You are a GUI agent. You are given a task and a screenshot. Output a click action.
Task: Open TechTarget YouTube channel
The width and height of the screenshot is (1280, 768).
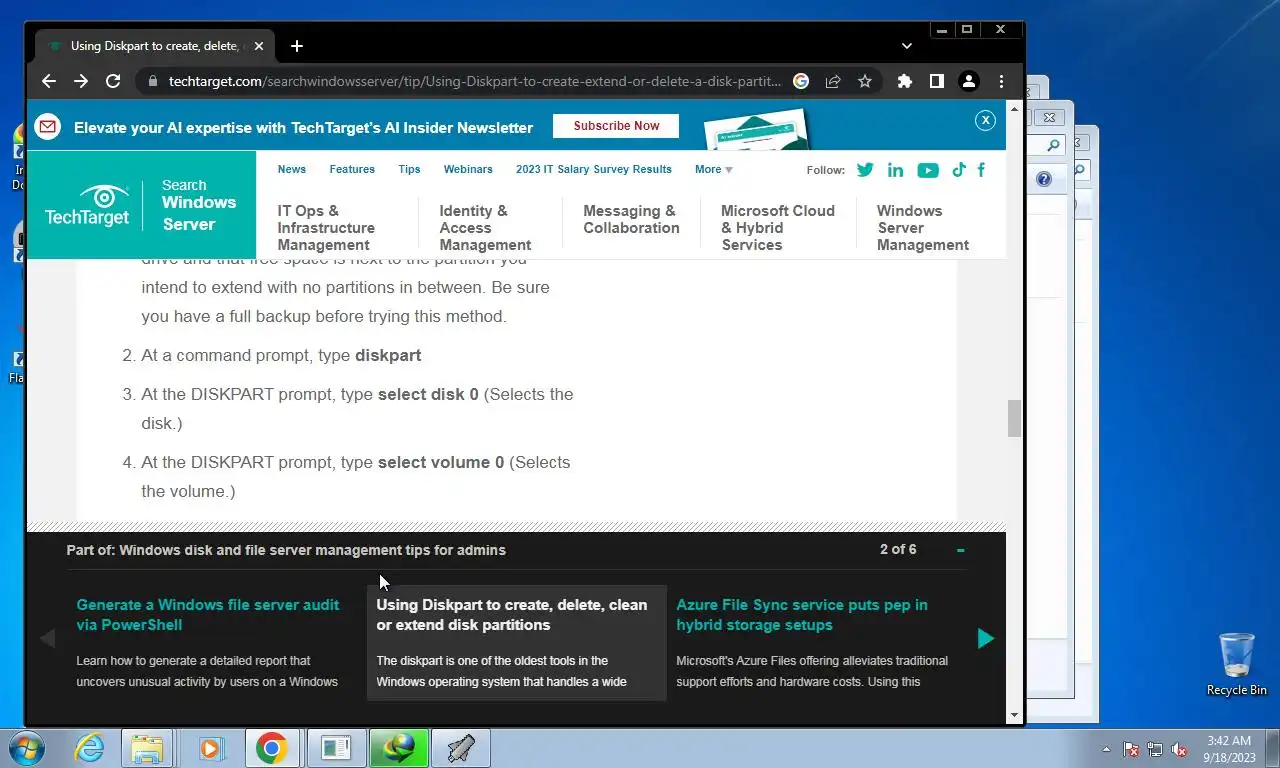928,170
